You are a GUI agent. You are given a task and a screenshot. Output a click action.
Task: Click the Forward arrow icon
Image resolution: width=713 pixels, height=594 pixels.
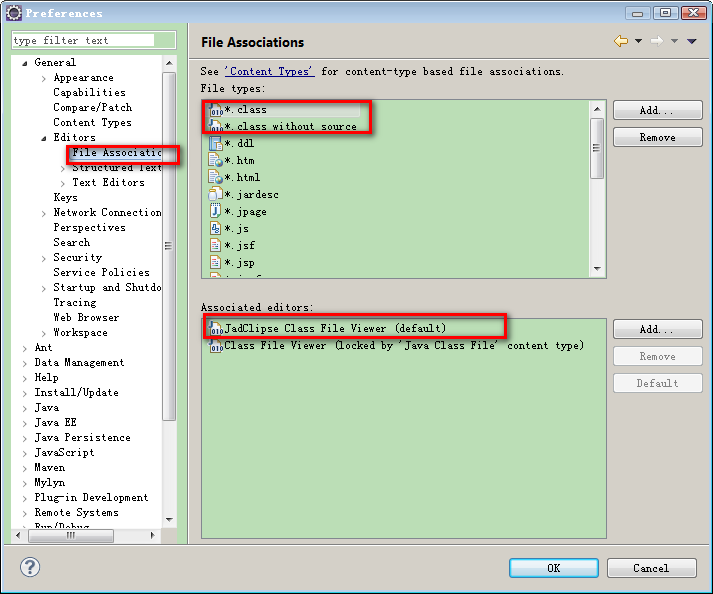[657, 41]
